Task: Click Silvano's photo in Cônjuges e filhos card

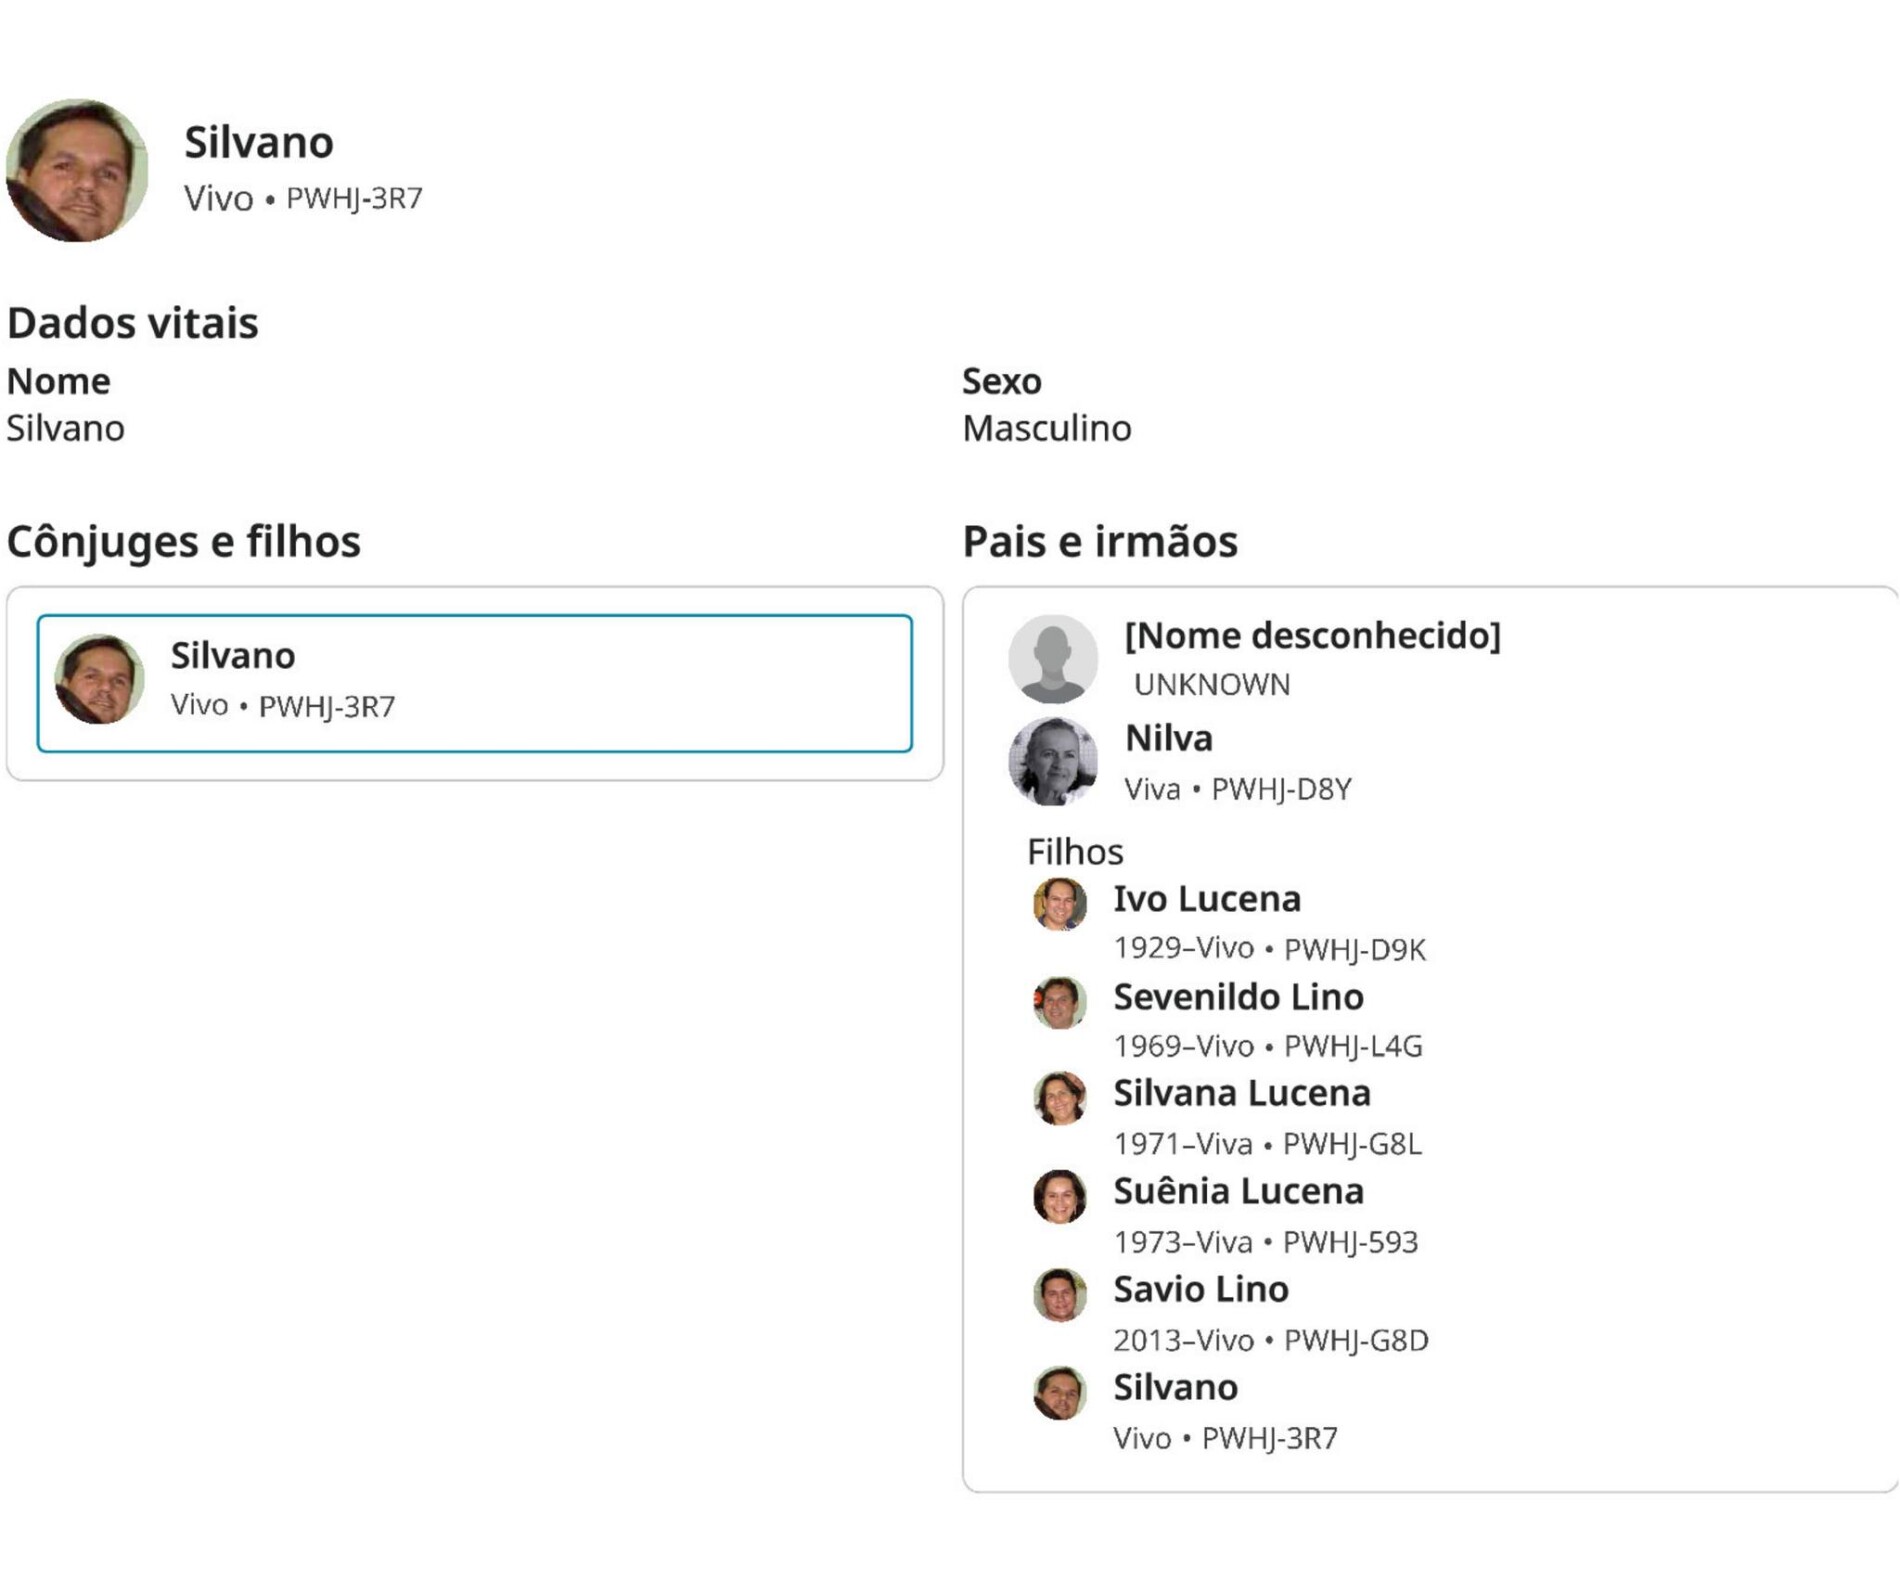Action: 99,679
